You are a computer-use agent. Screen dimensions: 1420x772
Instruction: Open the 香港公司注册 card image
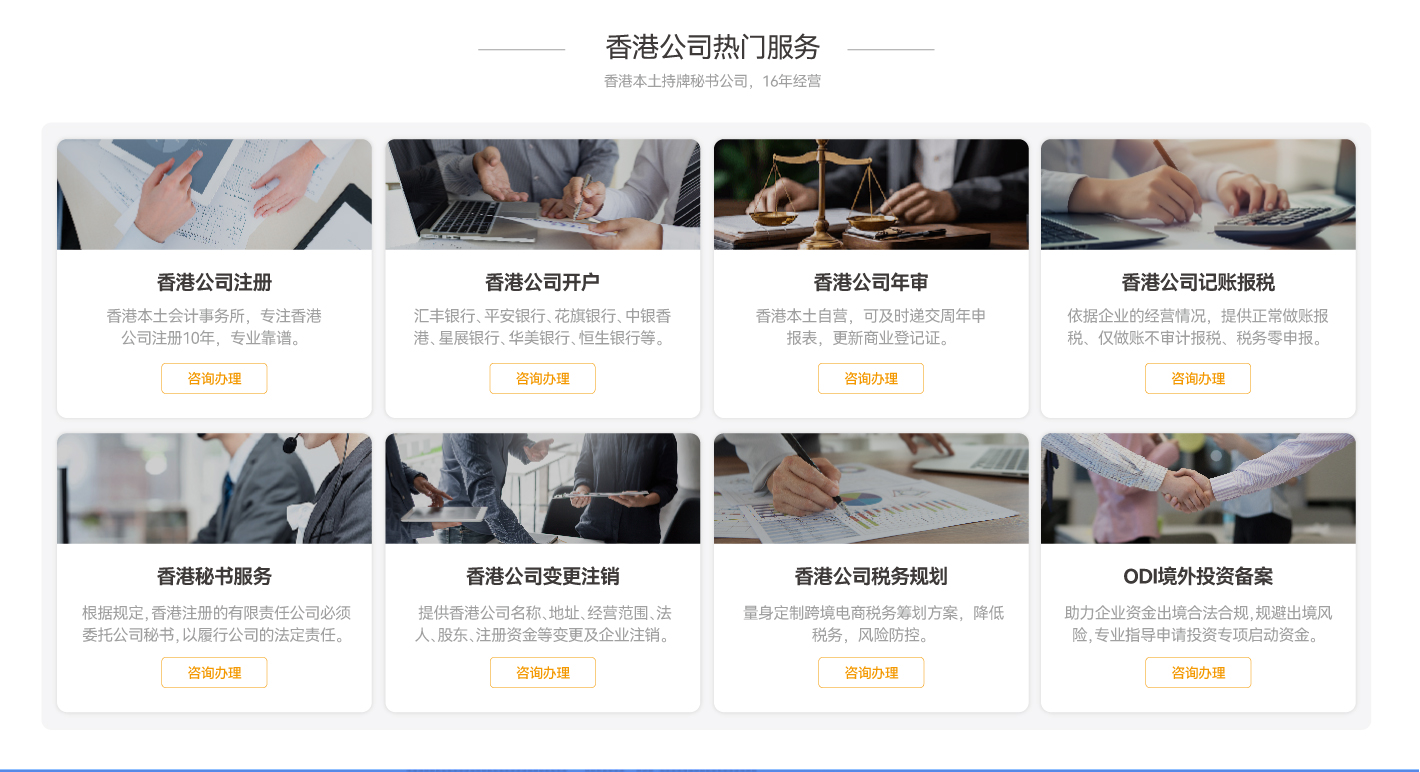click(214, 194)
